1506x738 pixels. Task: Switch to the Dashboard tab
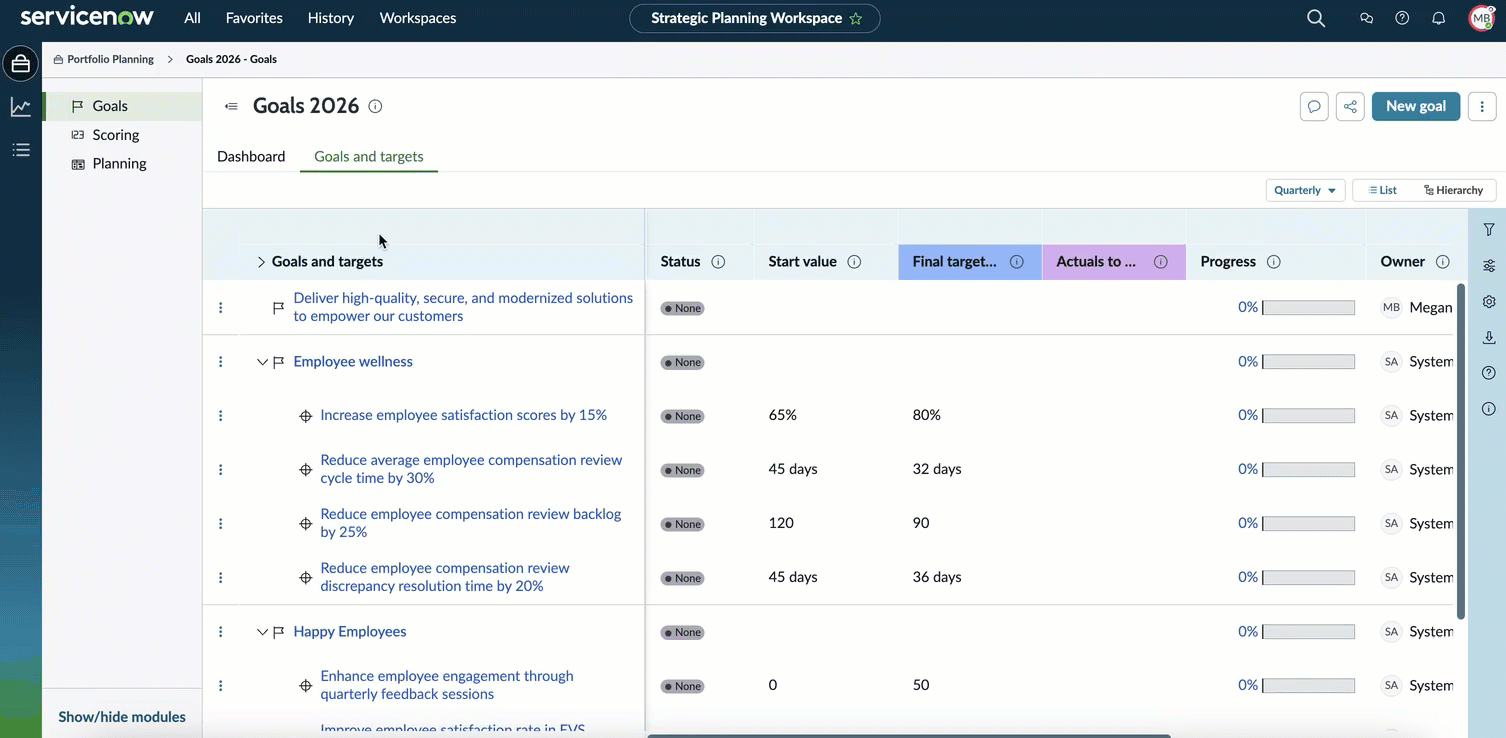pyautogui.click(x=251, y=156)
